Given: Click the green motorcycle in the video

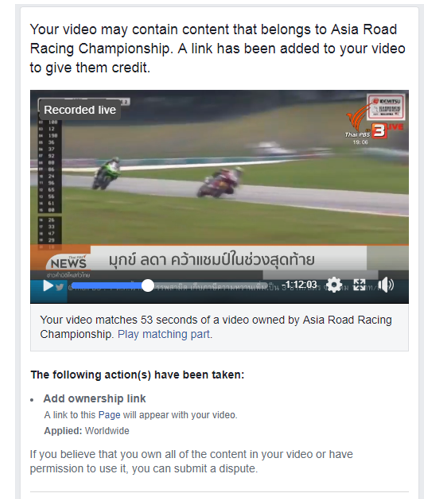Looking at the screenshot, I should pyautogui.click(x=107, y=173).
